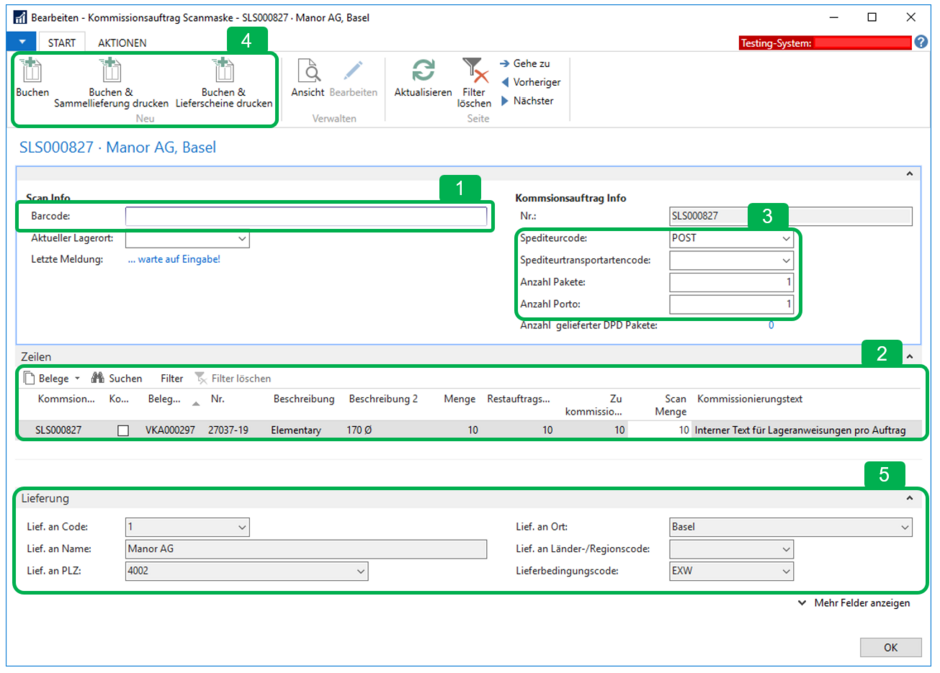Click the Filter button in Zeilen
Viewport: 940px width, 673px height.
coord(171,378)
